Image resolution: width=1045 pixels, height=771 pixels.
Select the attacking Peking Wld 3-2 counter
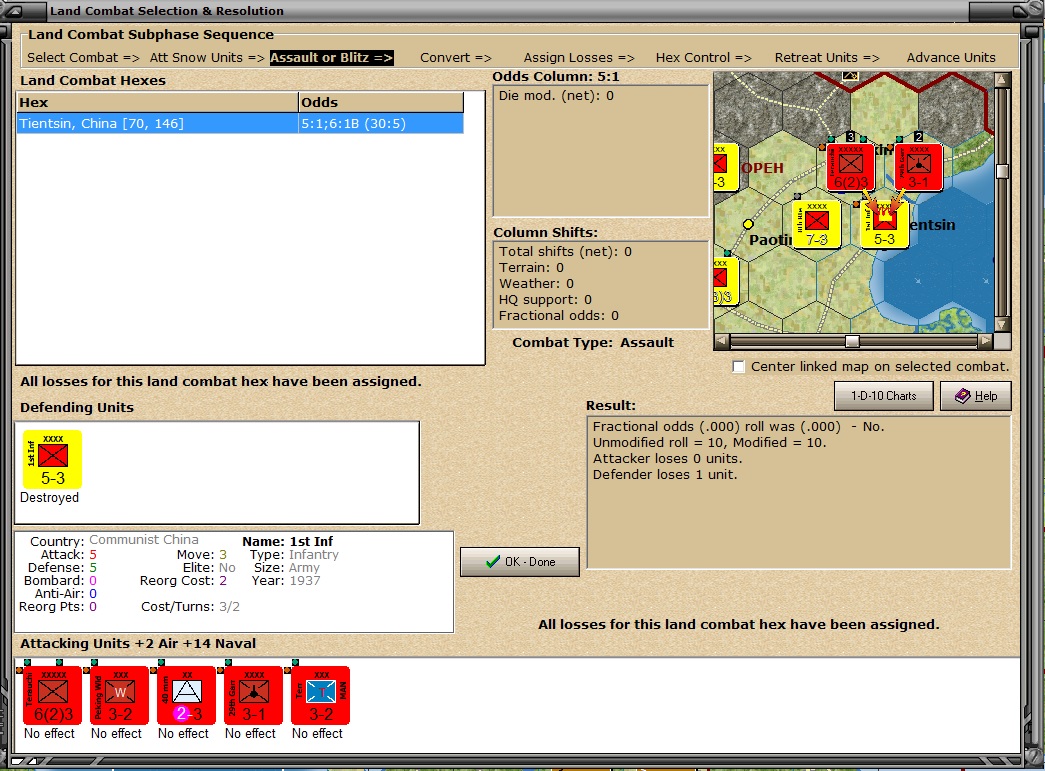click(120, 696)
